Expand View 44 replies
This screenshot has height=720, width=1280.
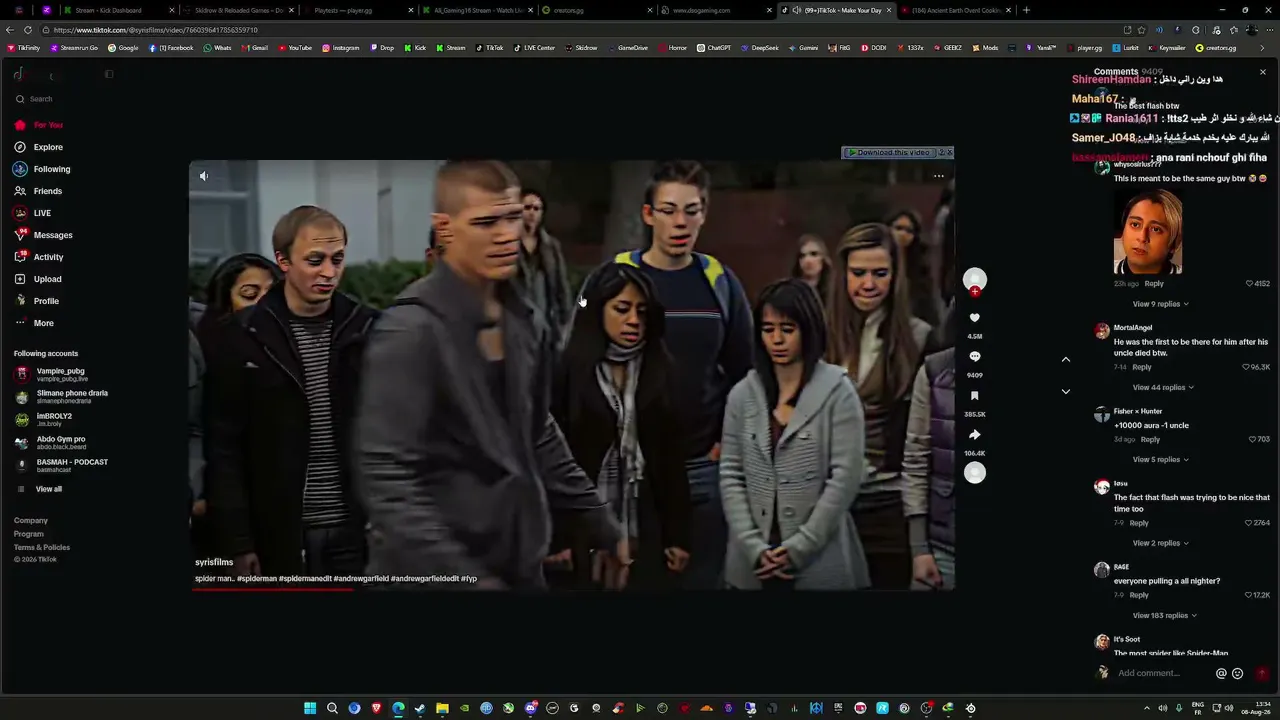(1163, 387)
